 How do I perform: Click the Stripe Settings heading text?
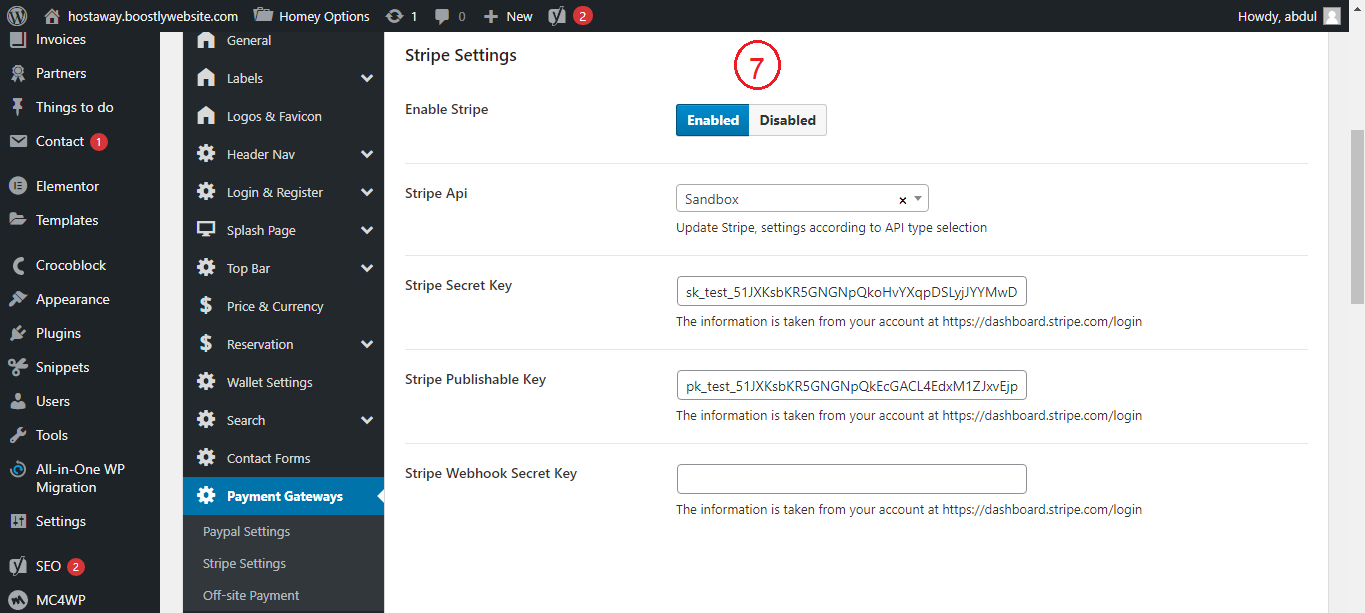coord(461,55)
